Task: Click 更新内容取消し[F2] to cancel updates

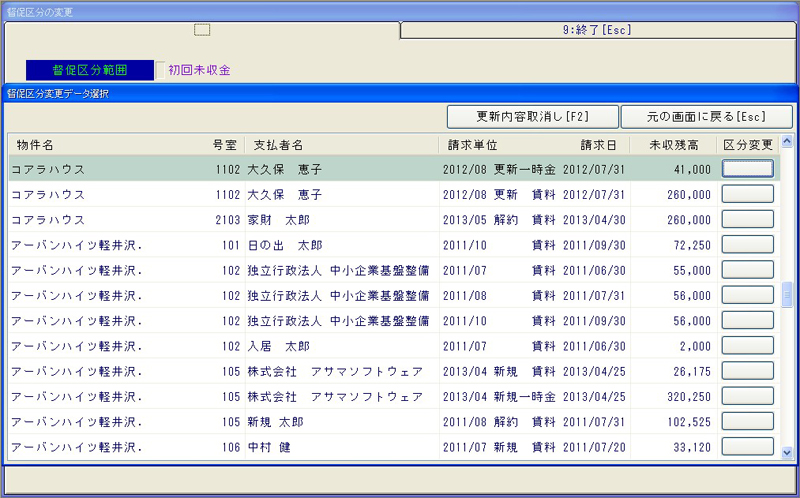Action: [x=532, y=117]
